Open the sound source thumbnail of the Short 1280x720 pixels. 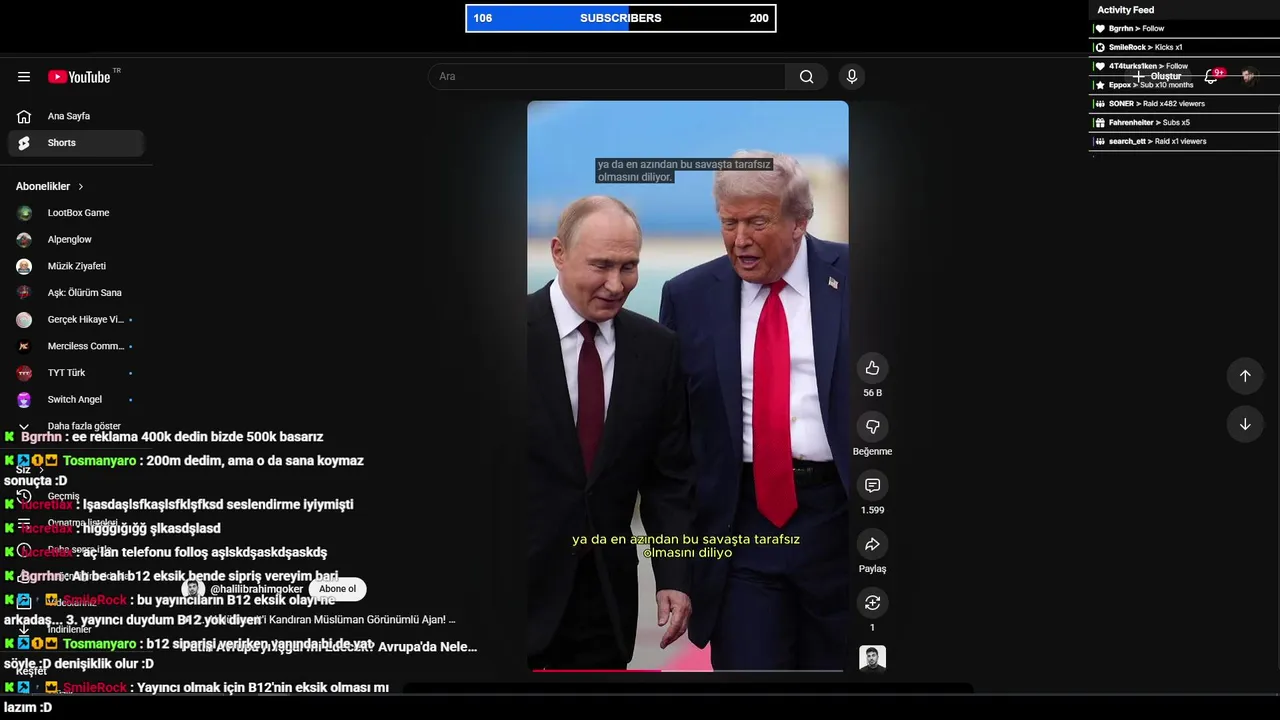pyautogui.click(x=872, y=658)
